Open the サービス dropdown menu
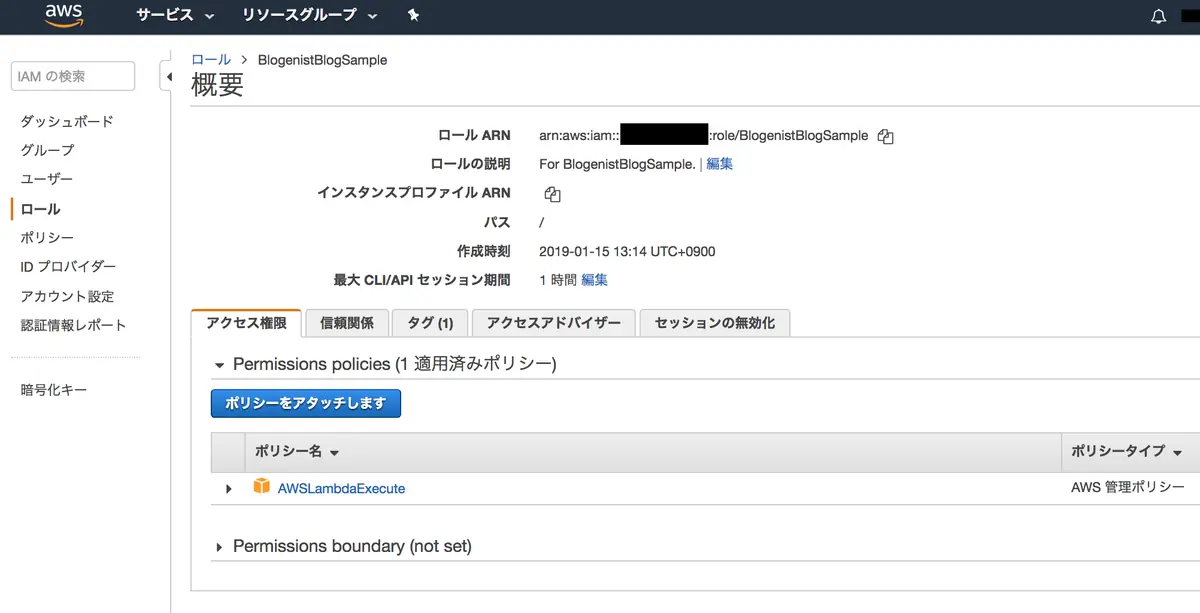 (175, 16)
